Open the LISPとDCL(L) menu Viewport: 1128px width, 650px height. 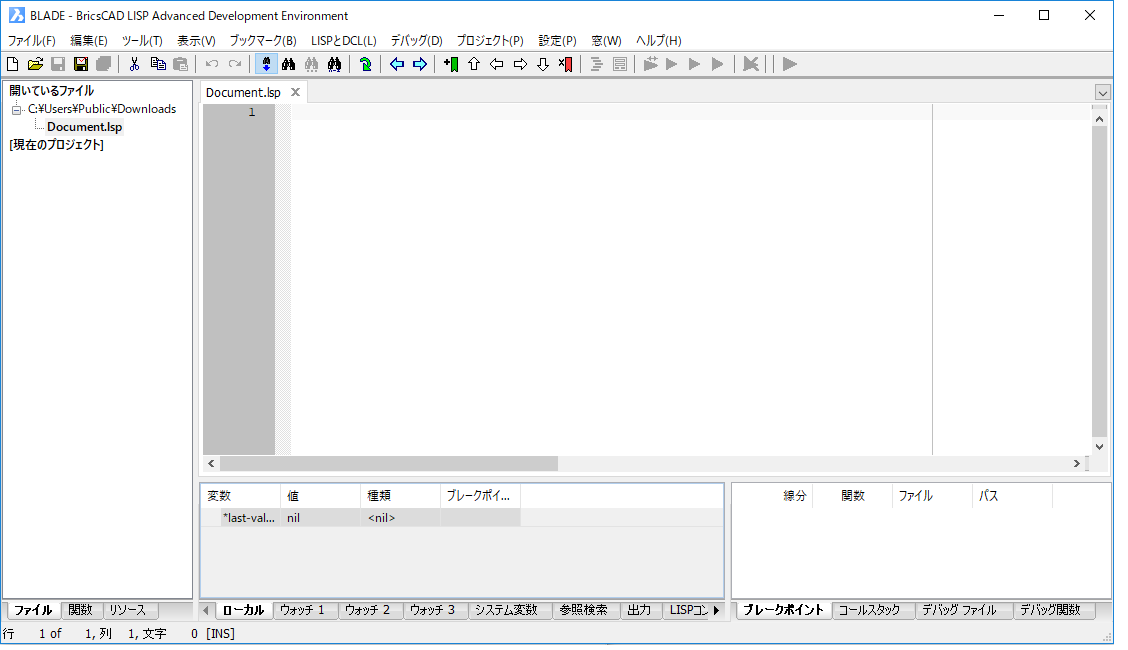pyautogui.click(x=343, y=40)
